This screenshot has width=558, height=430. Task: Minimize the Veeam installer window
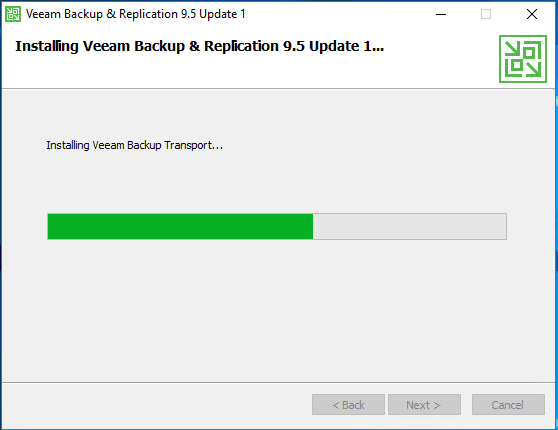(x=441, y=14)
